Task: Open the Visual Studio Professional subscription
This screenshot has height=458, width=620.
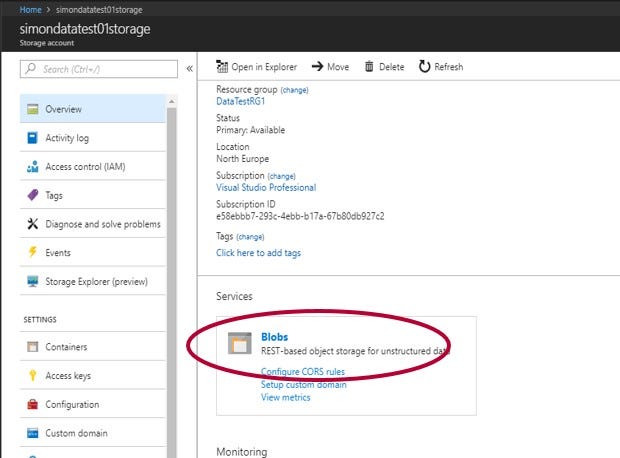Action: pyautogui.click(x=266, y=187)
